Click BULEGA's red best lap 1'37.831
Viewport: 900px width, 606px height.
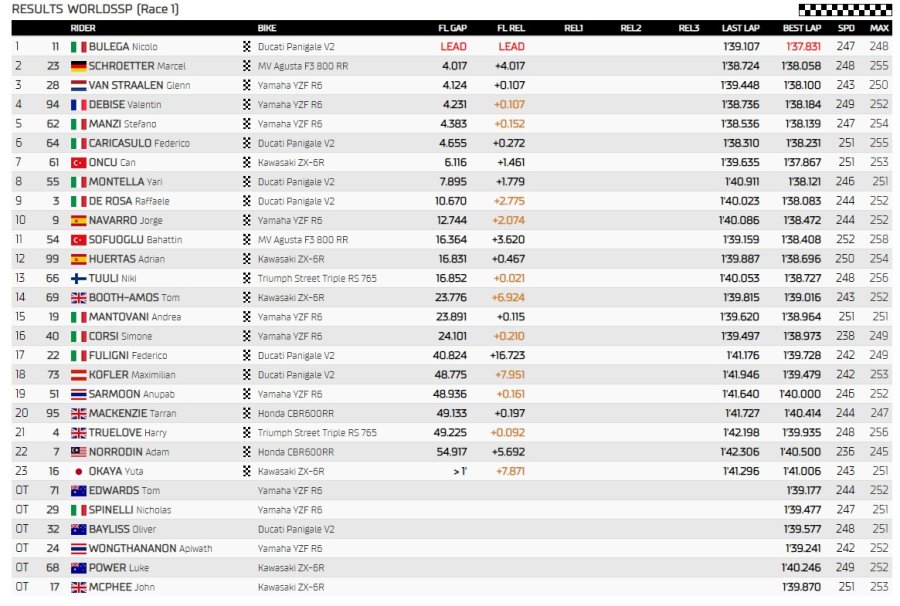(803, 47)
